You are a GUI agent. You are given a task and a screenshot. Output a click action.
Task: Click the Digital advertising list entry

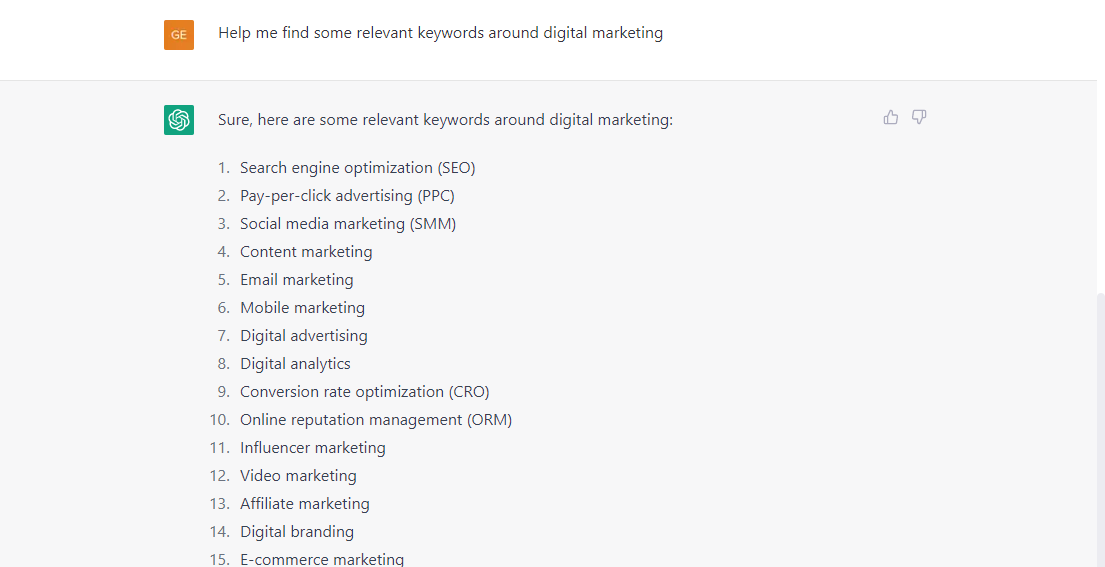(304, 336)
